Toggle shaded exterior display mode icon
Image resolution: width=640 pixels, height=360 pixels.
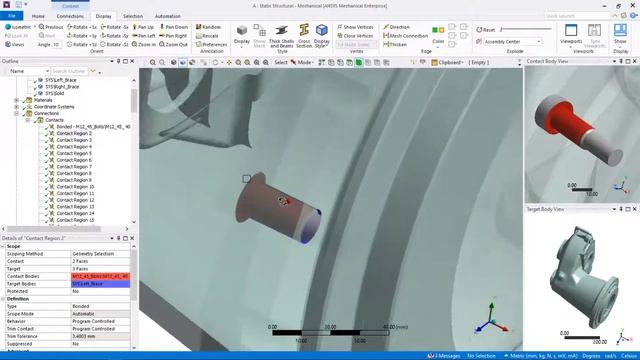[183, 62]
